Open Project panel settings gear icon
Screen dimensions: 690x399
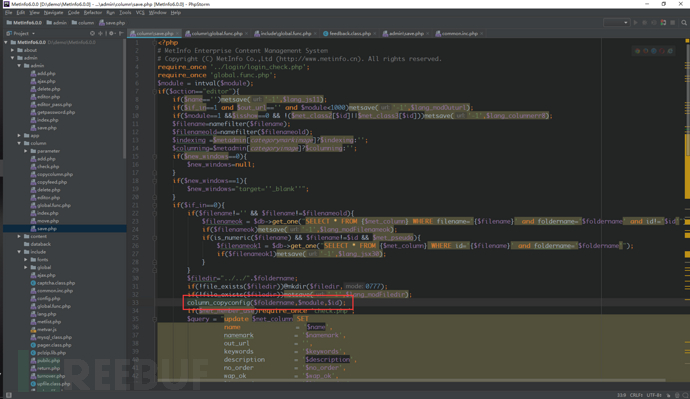point(111,33)
